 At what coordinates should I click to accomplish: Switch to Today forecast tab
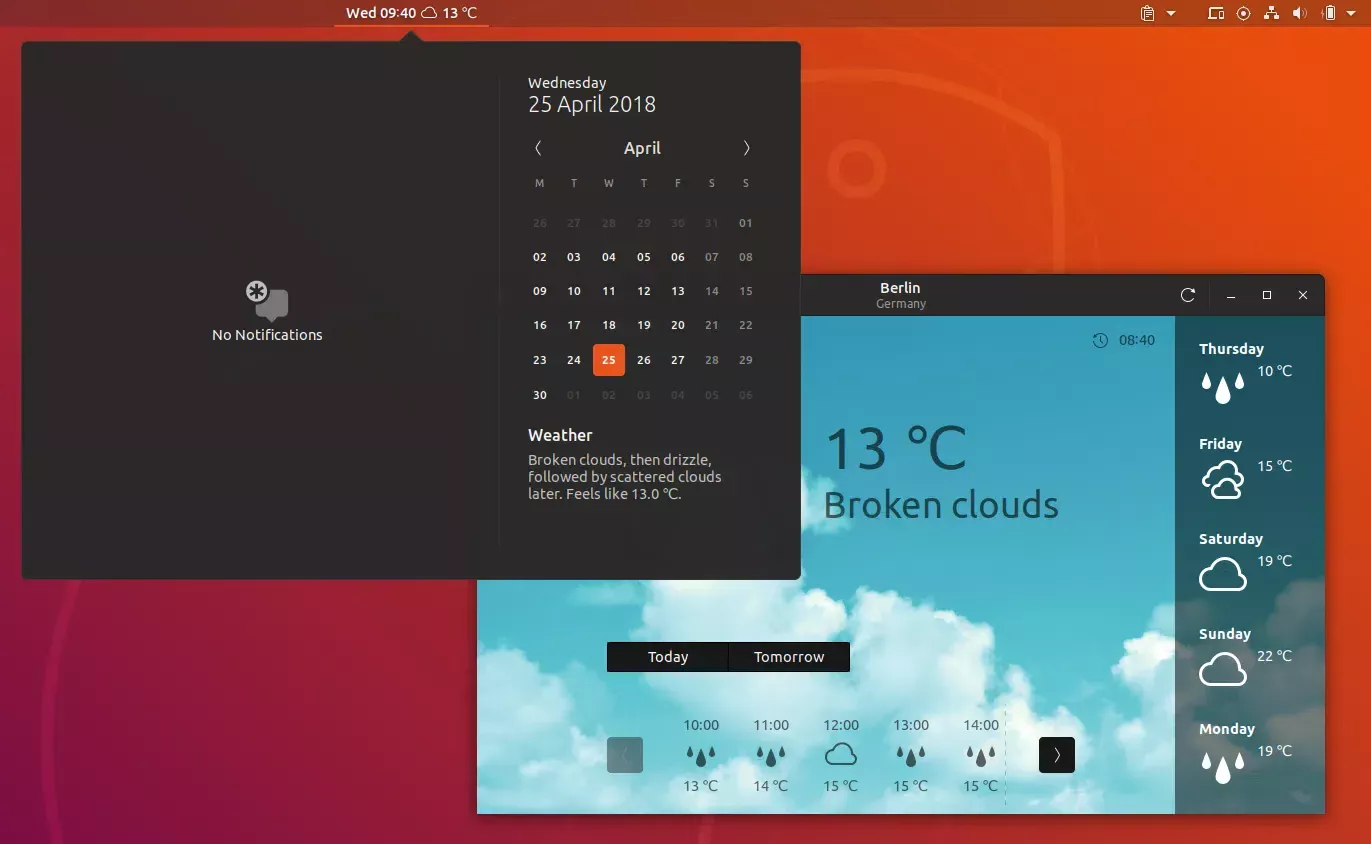tap(668, 657)
